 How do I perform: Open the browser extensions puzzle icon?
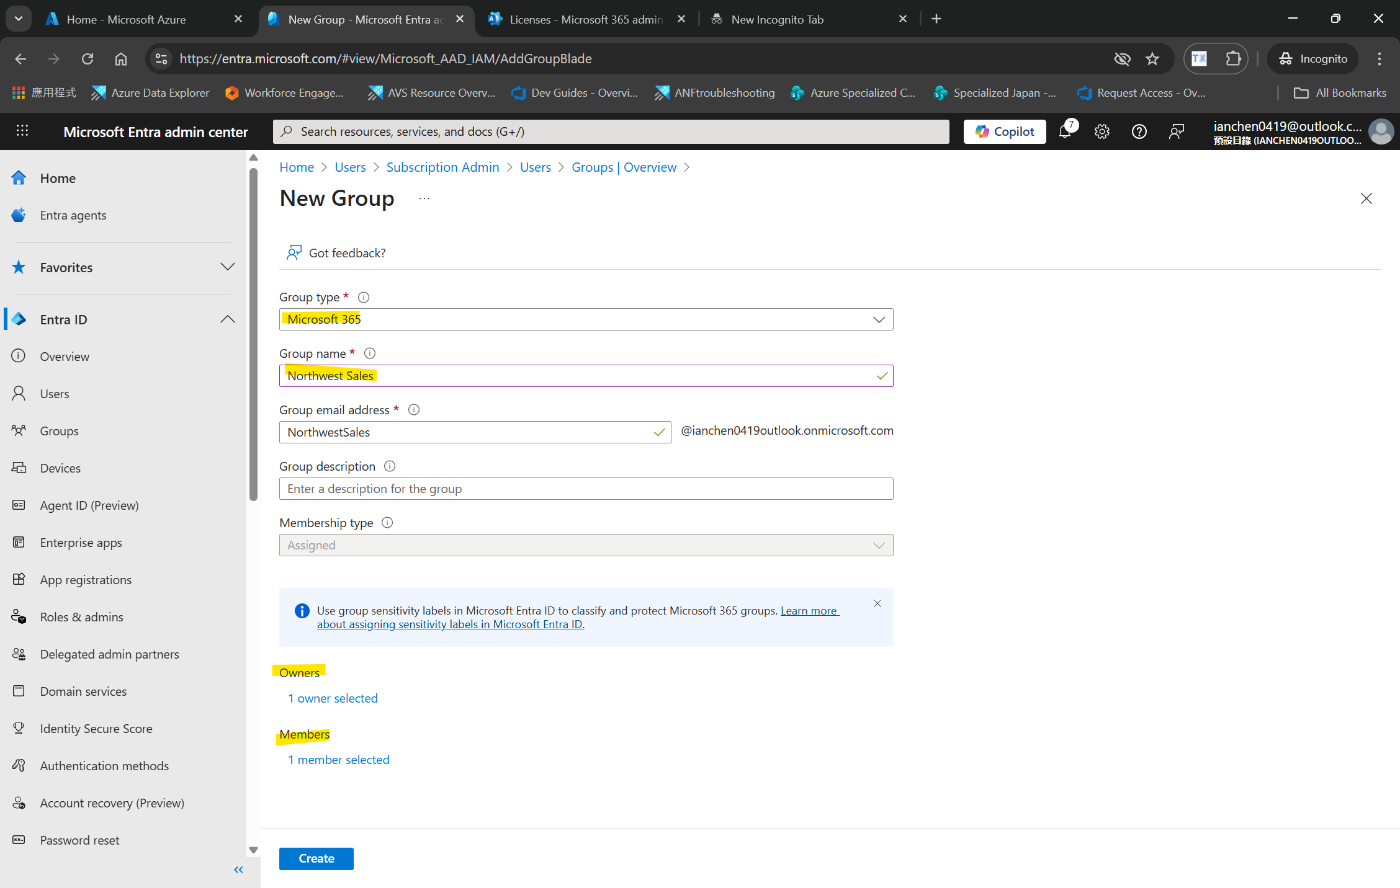1233,59
